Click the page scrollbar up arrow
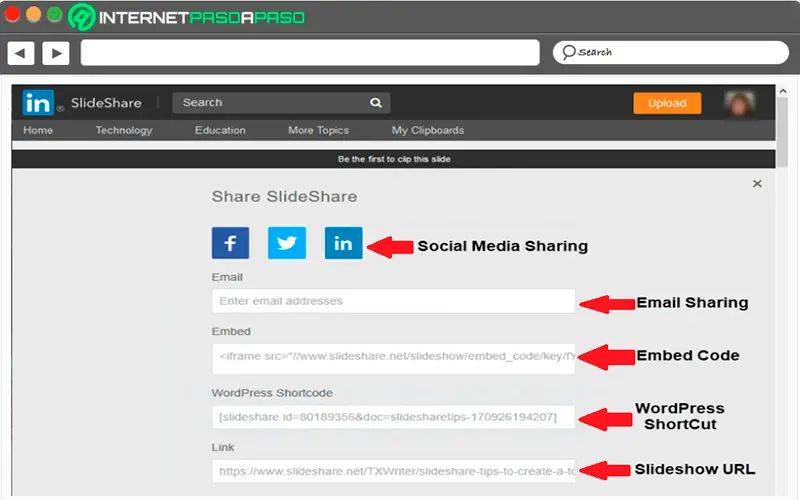Screen dimensions: 800x500 tap(783, 91)
